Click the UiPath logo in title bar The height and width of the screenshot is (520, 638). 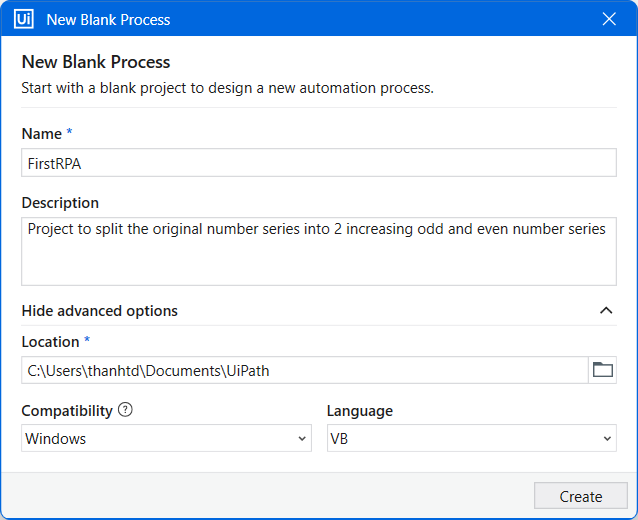[24, 19]
